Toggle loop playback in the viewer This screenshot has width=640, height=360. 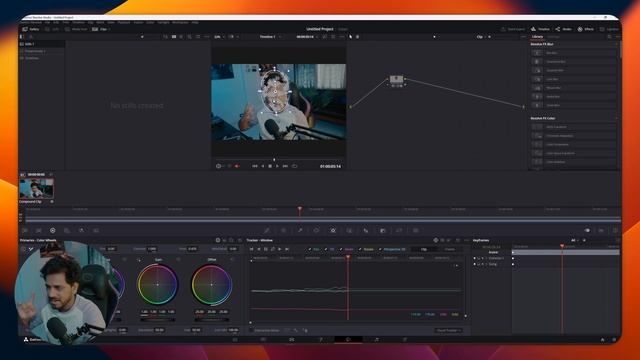click(294, 166)
